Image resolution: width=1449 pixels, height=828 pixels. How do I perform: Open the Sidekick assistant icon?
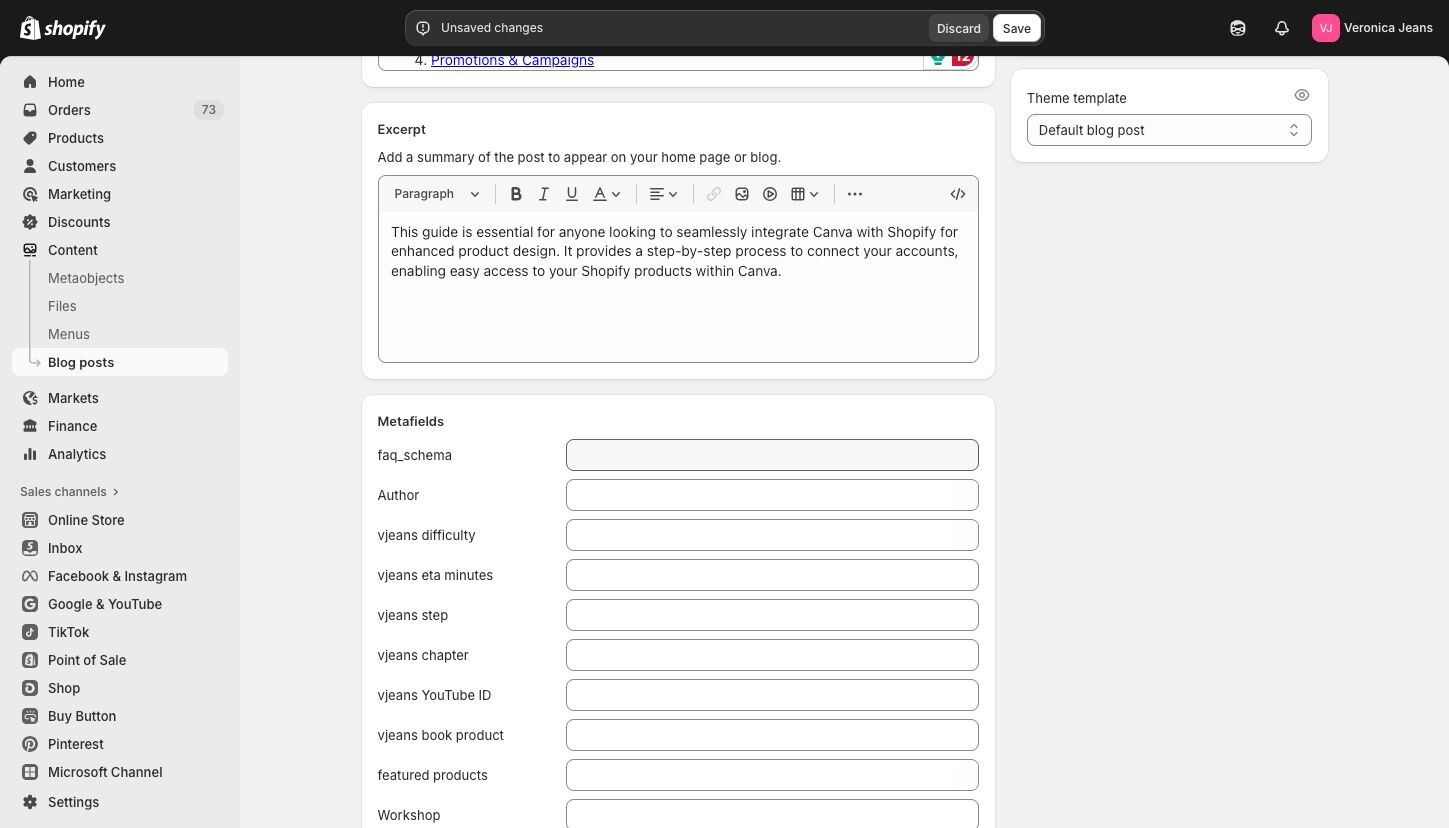click(1238, 28)
